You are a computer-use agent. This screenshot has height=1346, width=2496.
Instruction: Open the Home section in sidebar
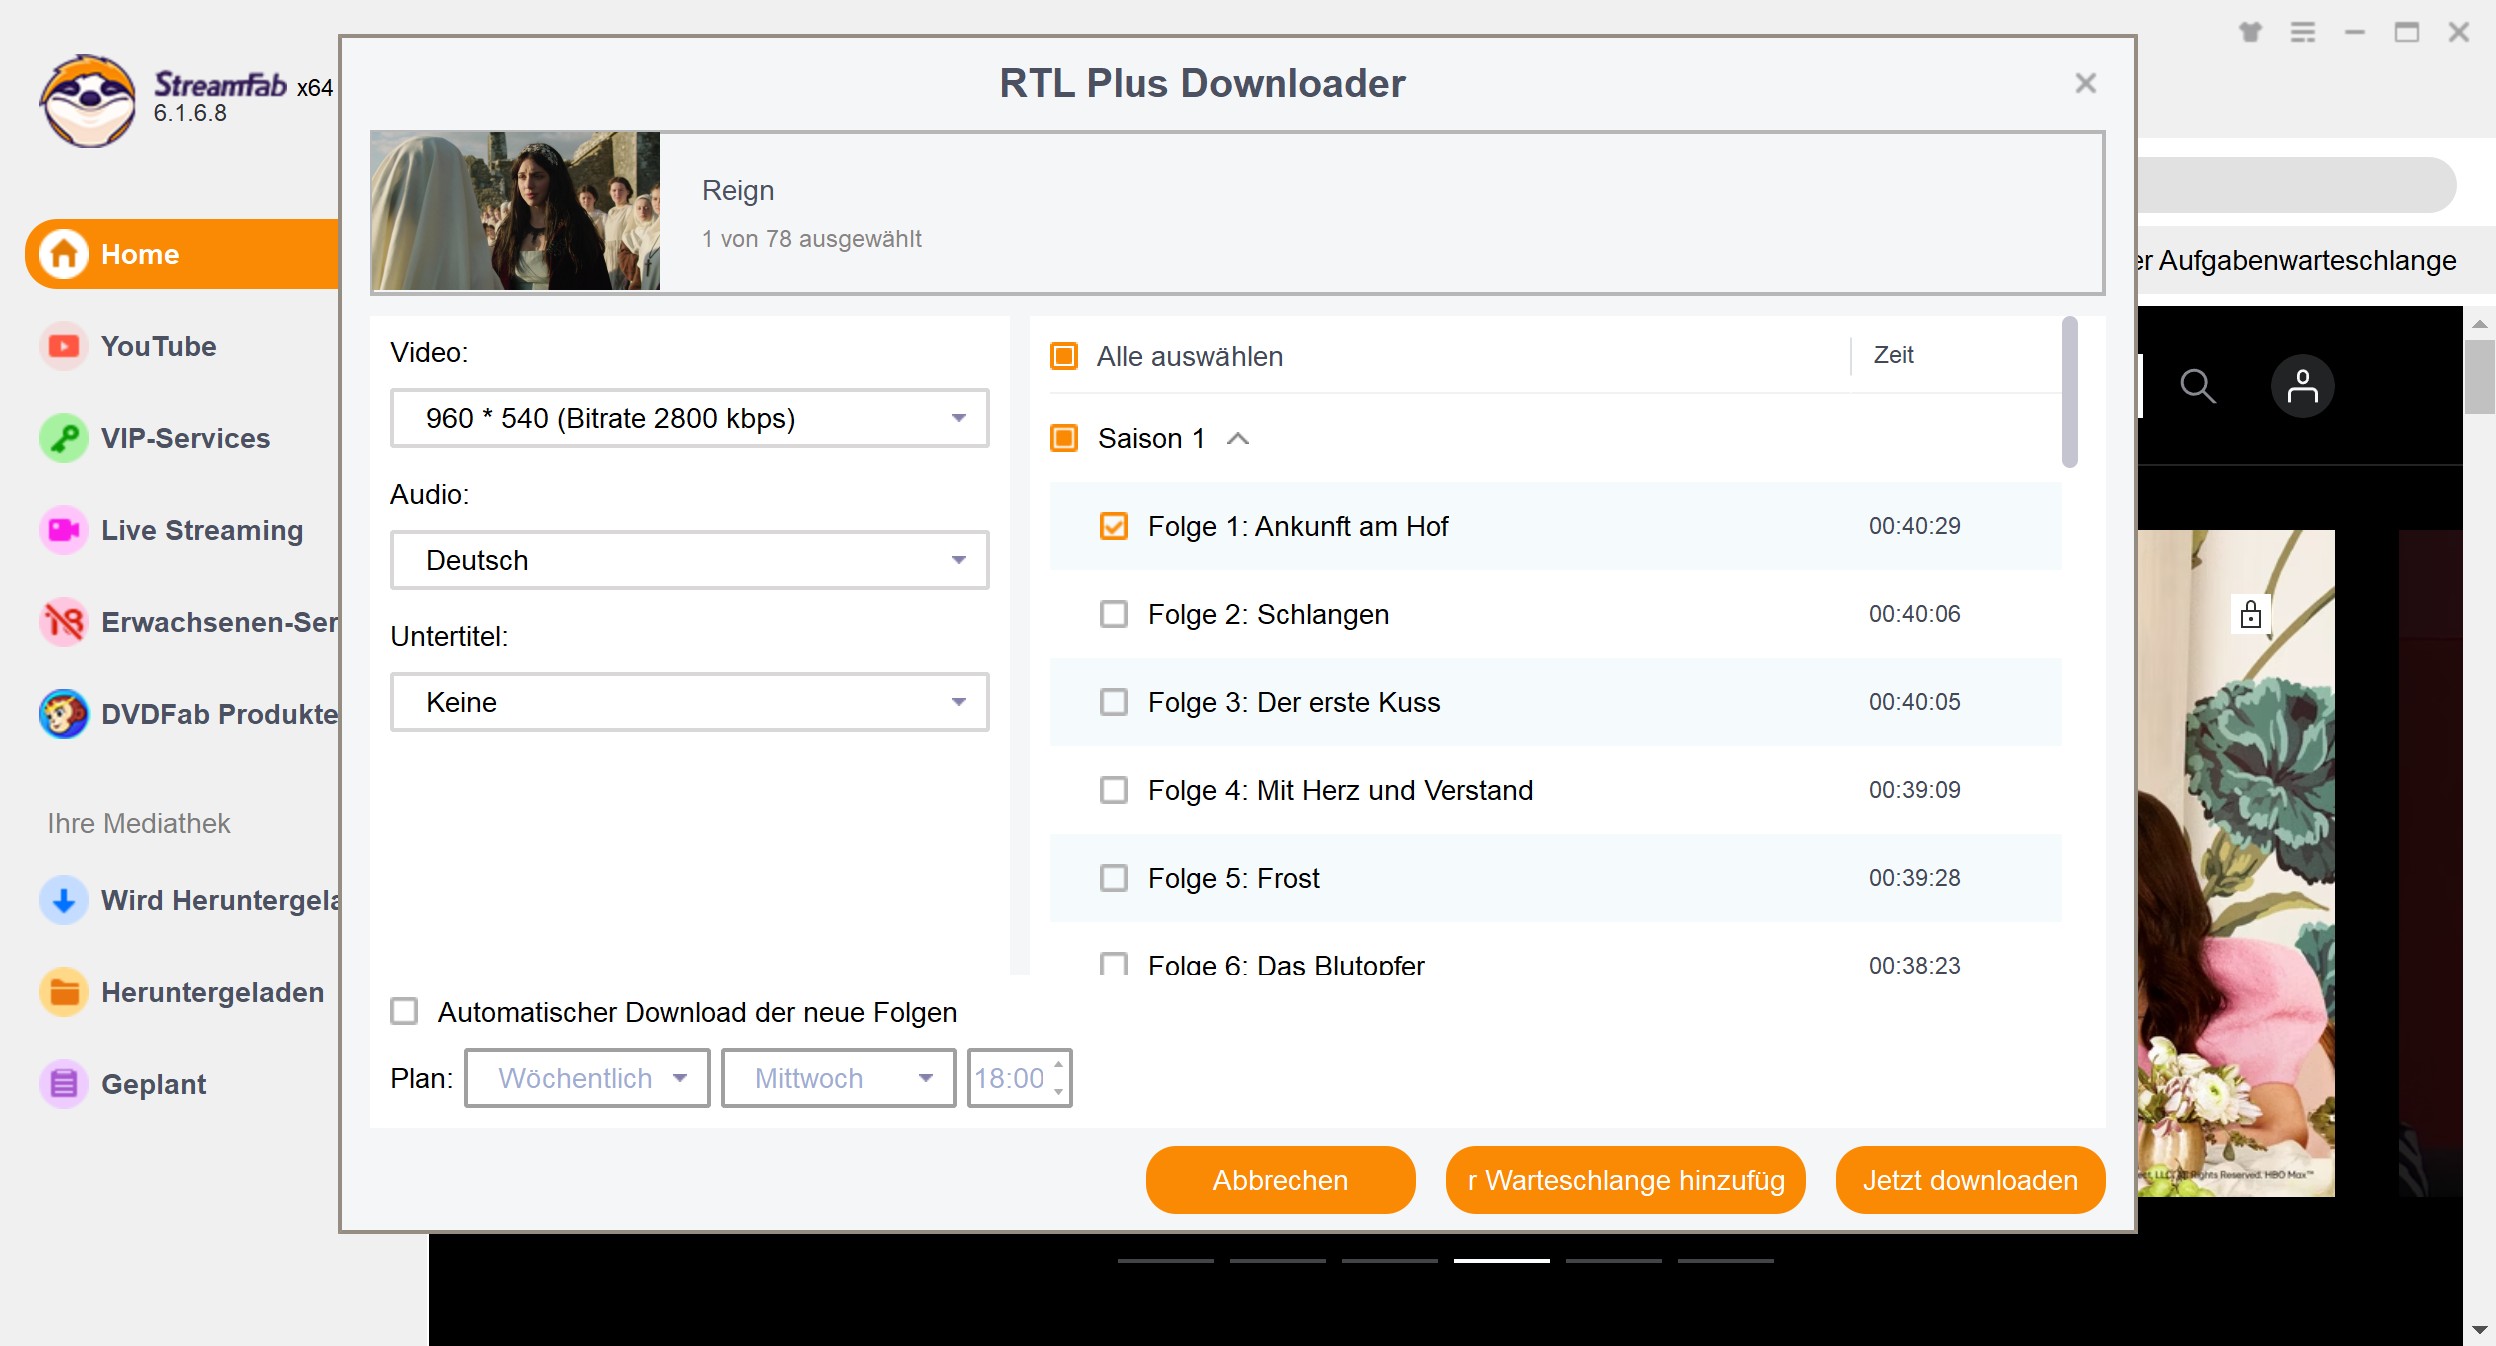183,254
